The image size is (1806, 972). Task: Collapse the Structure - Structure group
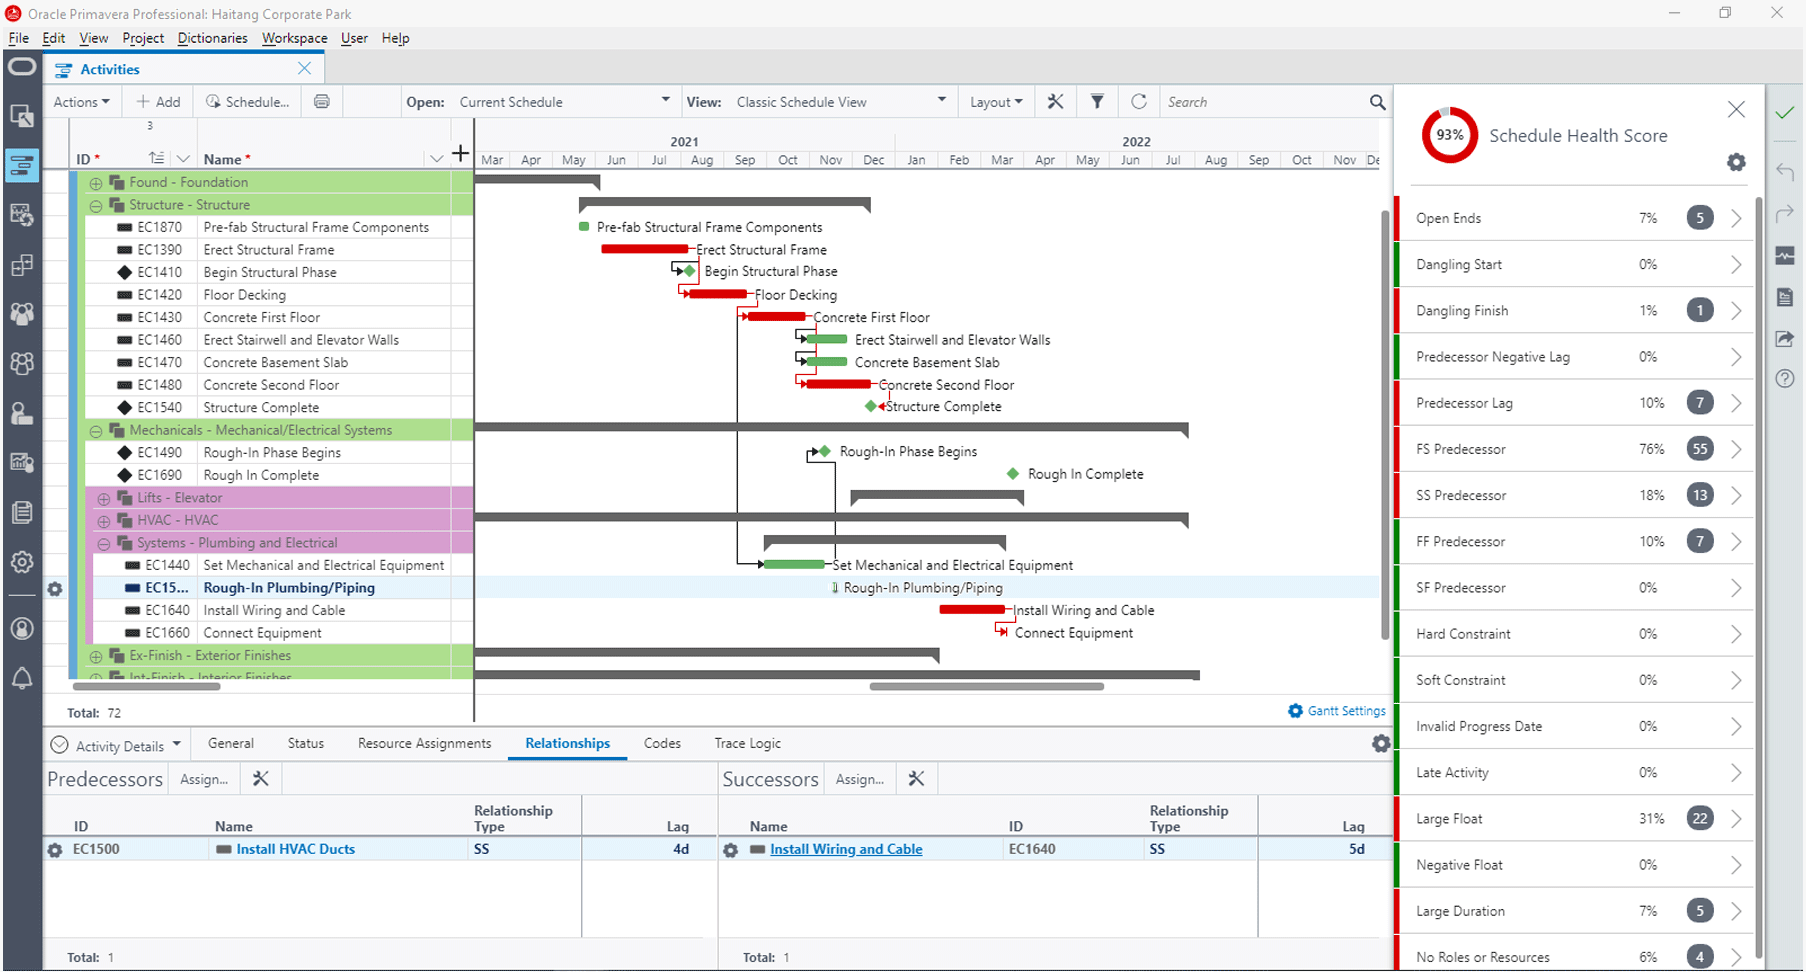pyautogui.click(x=96, y=205)
